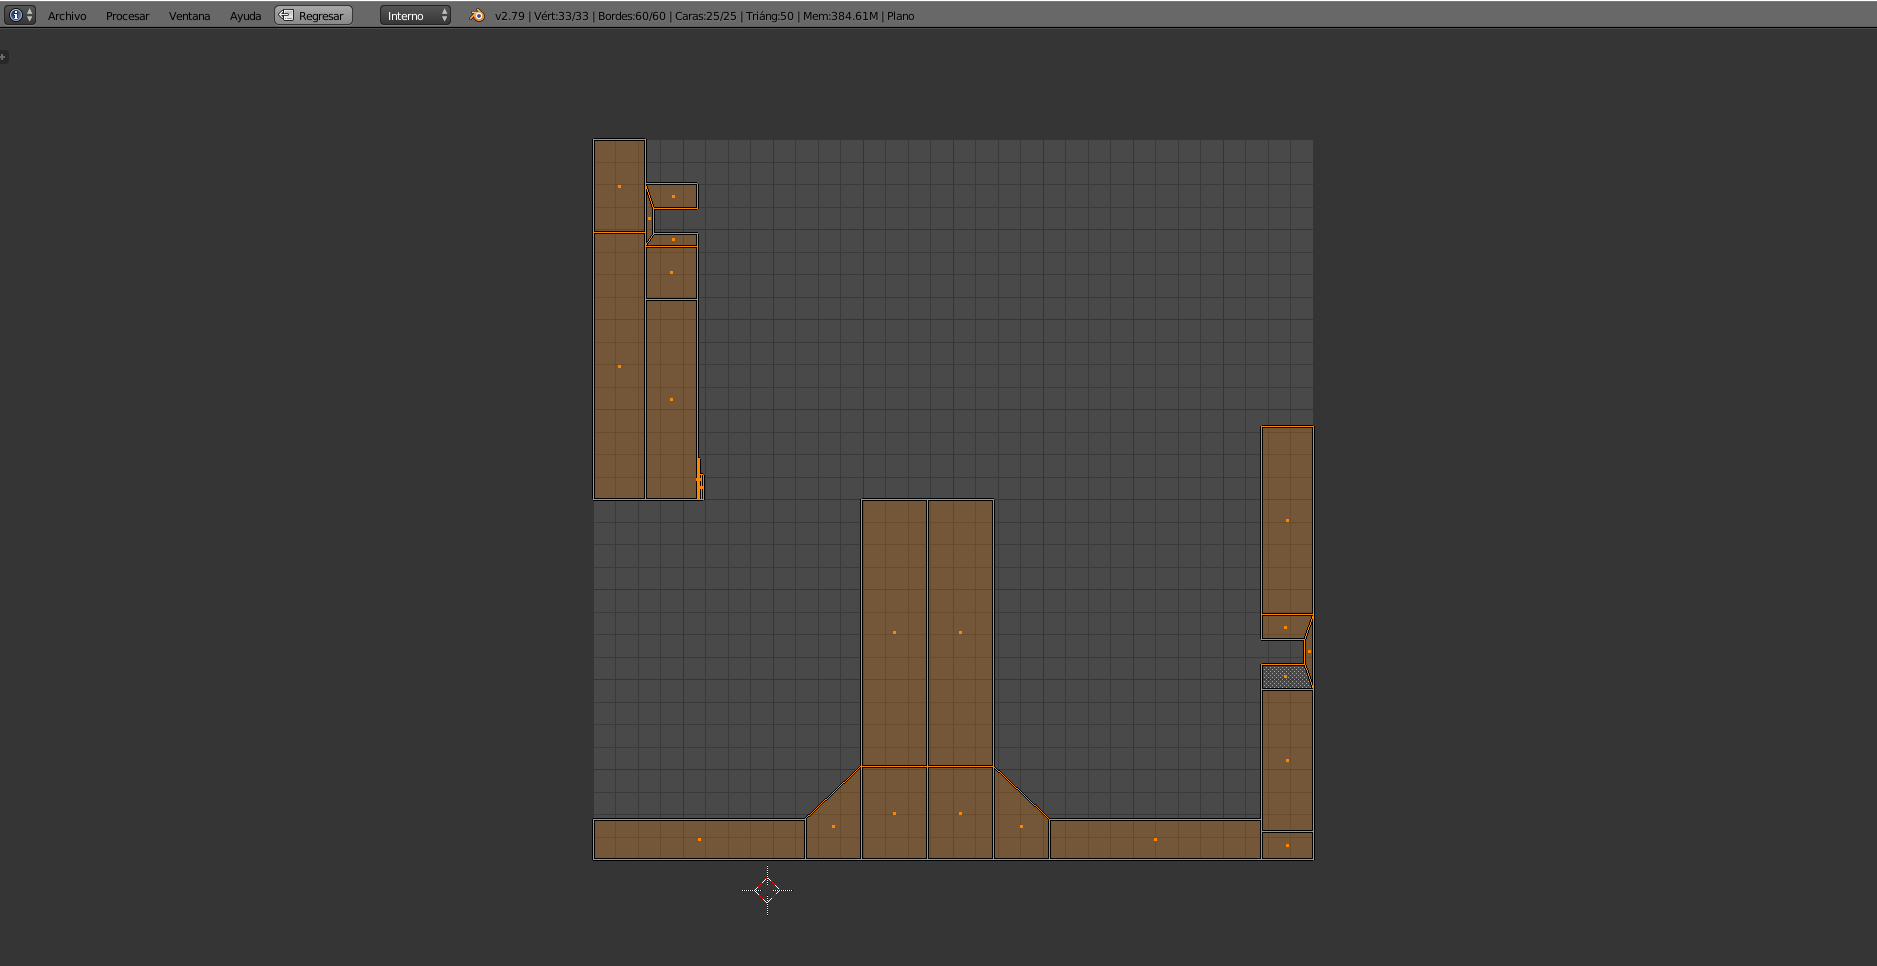Click the scene statistics text in header
The height and width of the screenshot is (966, 1877).
tap(704, 16)
